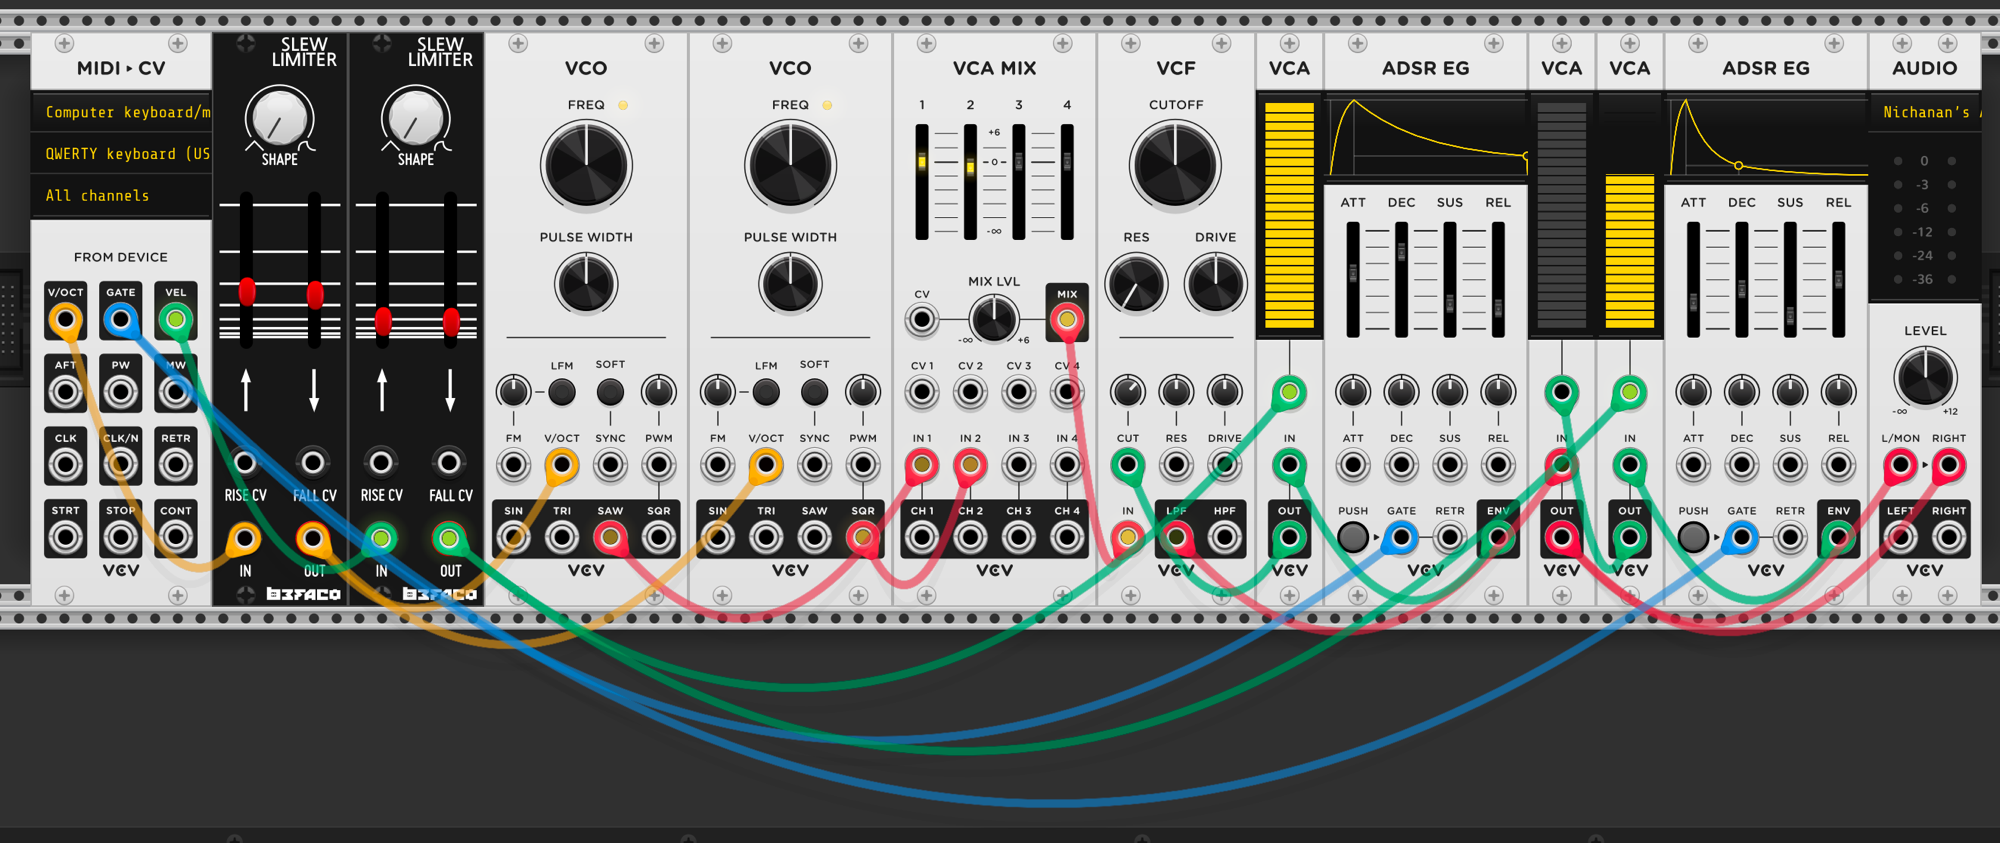
Task: Click the SIN output jack on left VCO
Action: click(513, 538)
